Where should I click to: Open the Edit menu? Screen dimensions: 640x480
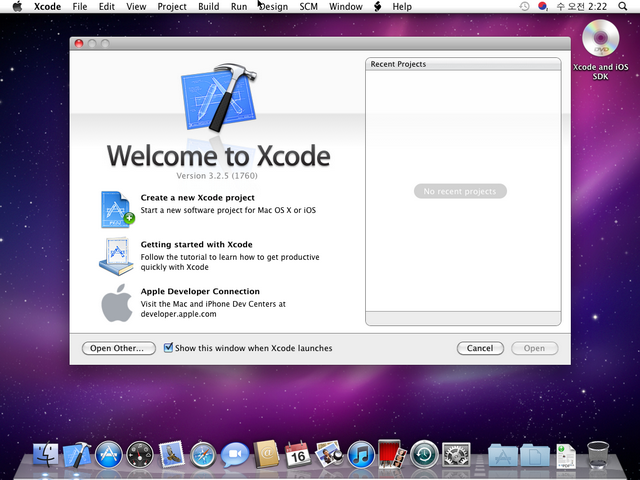coord(107,7)
